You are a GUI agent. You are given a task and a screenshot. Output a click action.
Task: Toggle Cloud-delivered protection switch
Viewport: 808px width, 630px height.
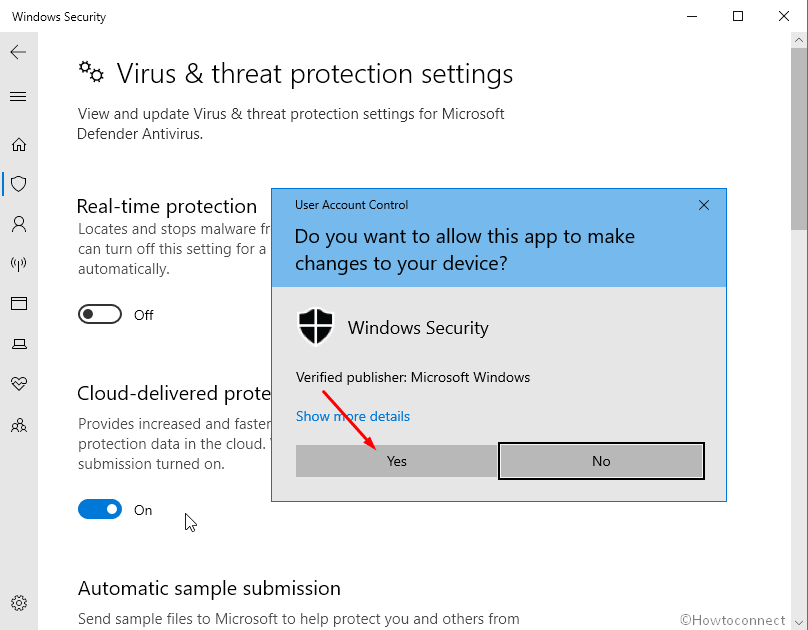tap(100, 509)
